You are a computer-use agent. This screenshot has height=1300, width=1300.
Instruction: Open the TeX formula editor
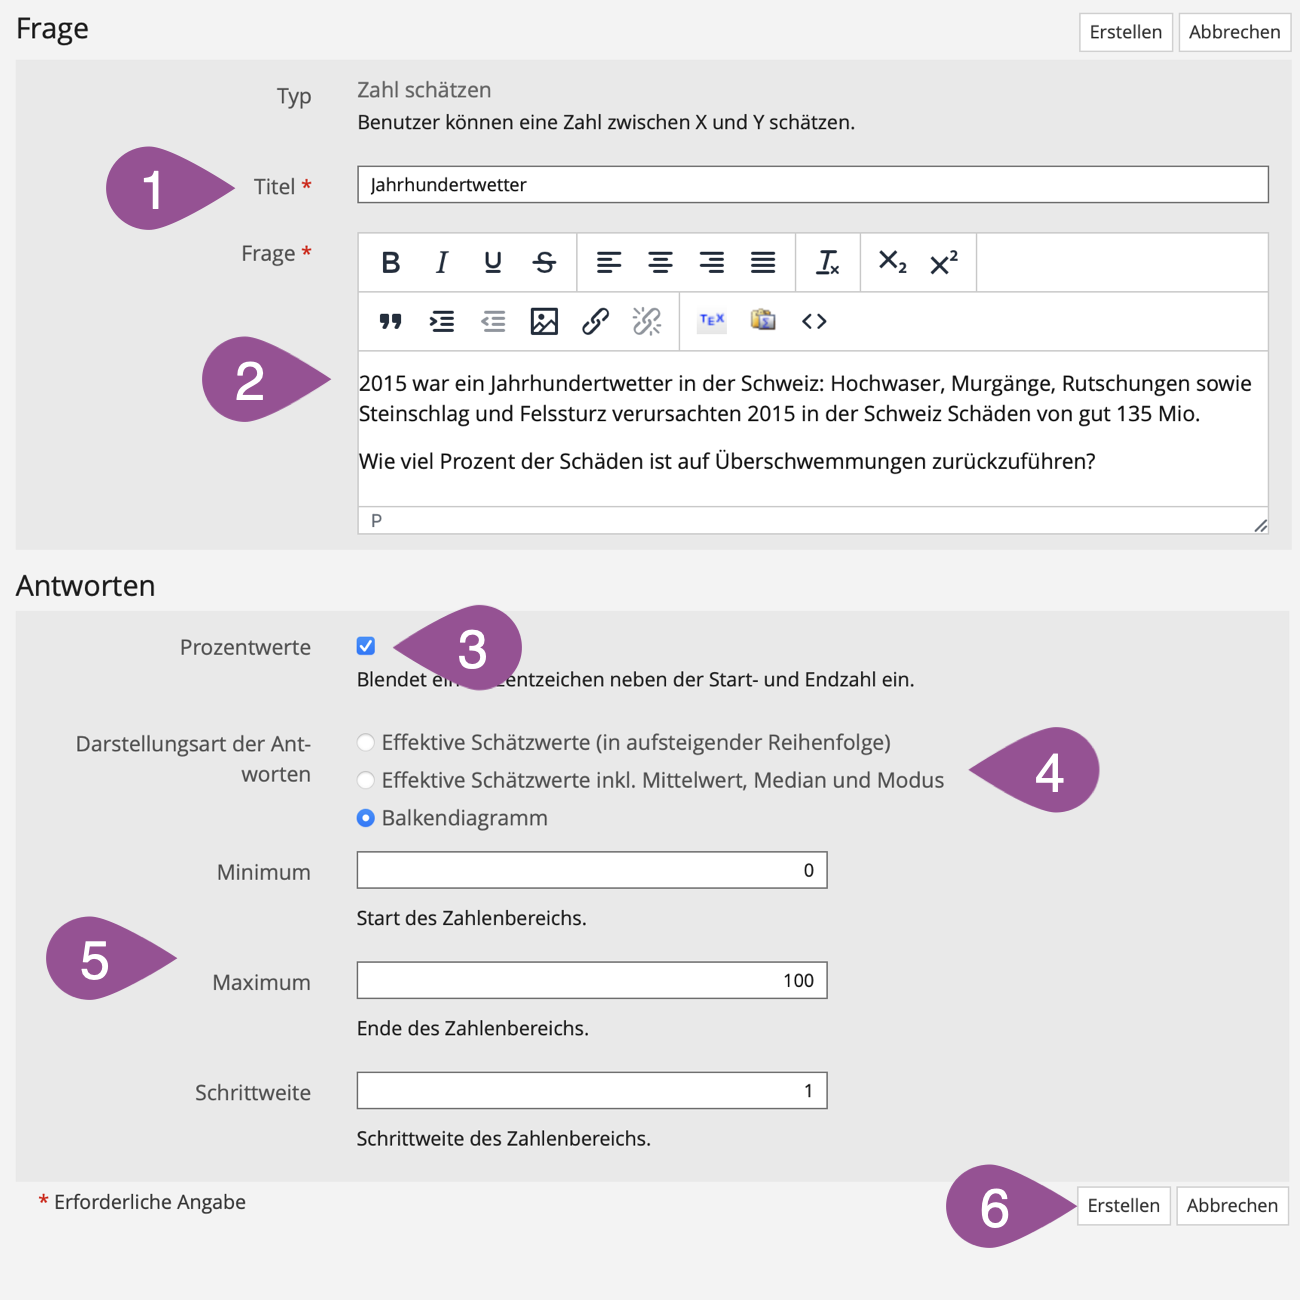pyautogui.click(x=712, y=321)
